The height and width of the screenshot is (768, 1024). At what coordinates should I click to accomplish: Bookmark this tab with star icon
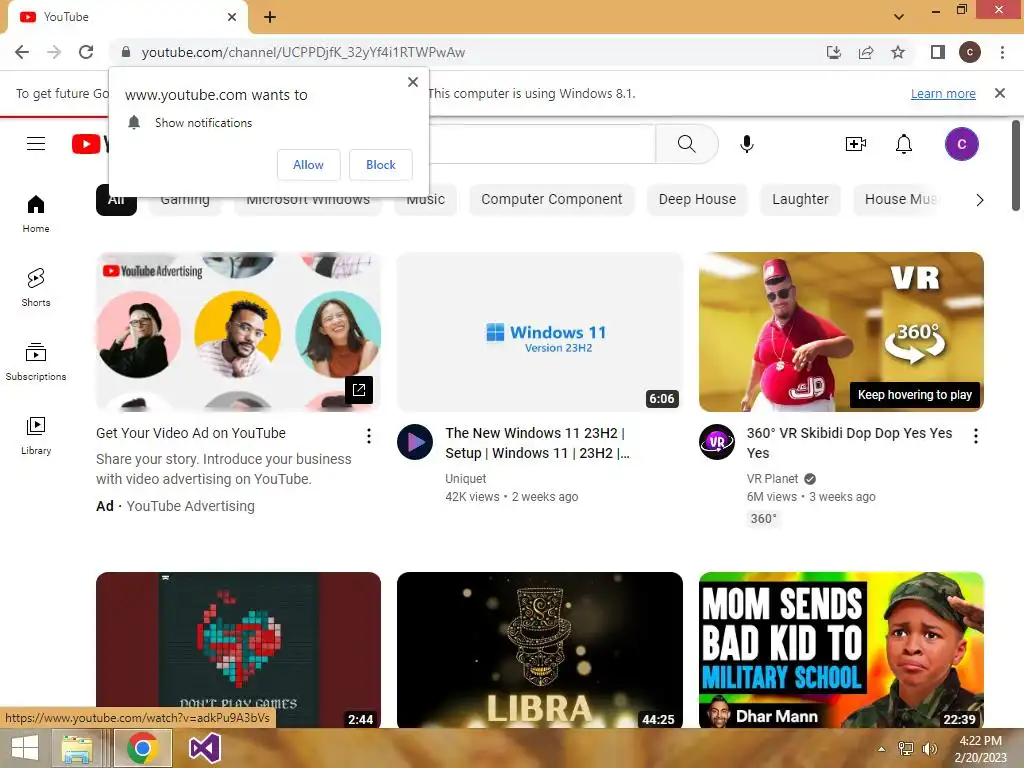click(x=898, y=52)
